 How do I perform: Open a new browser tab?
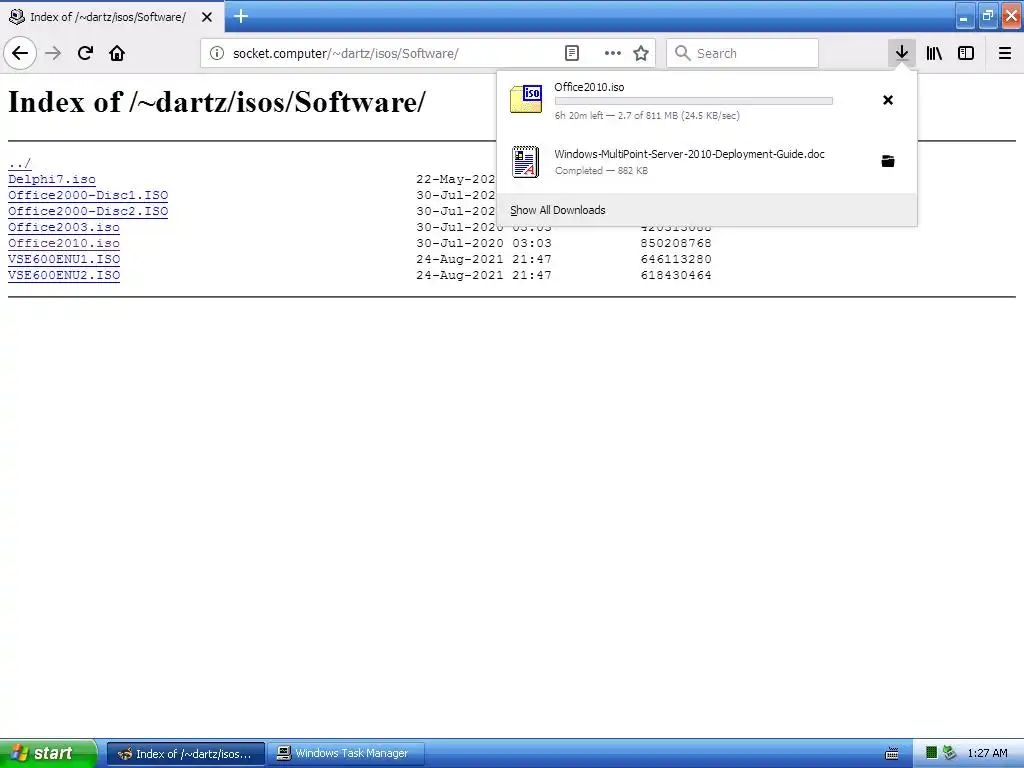(x=240, y=16)
